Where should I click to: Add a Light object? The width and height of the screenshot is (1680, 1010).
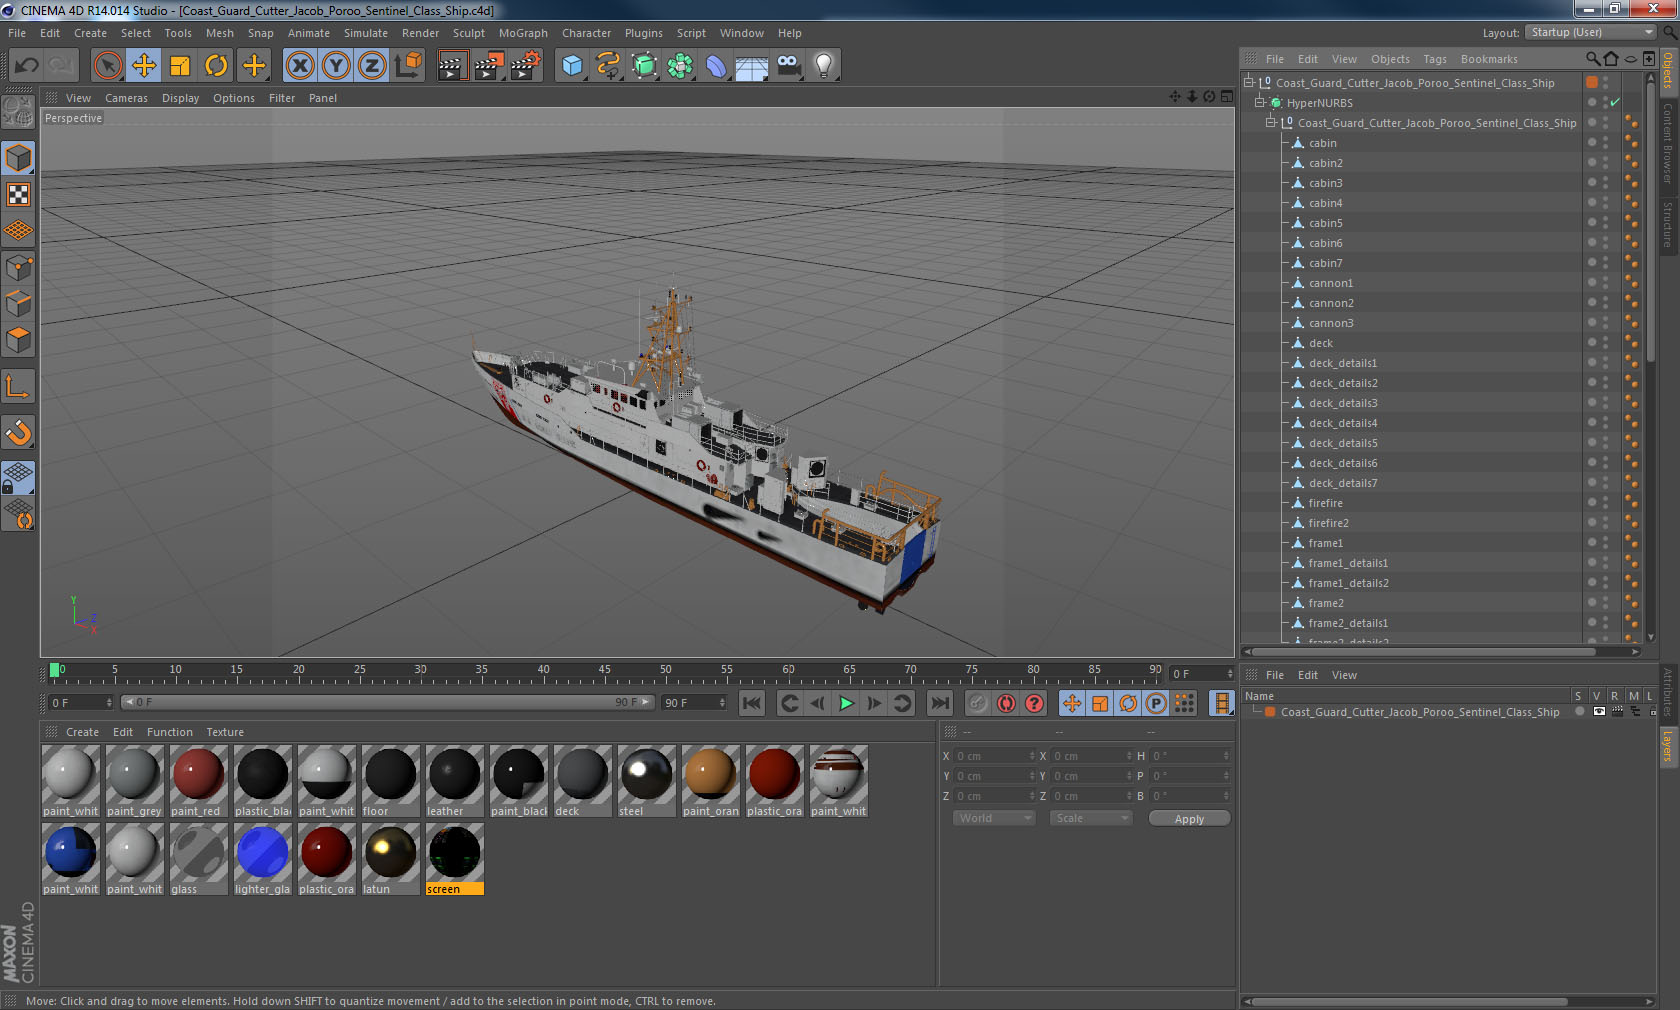823,66
